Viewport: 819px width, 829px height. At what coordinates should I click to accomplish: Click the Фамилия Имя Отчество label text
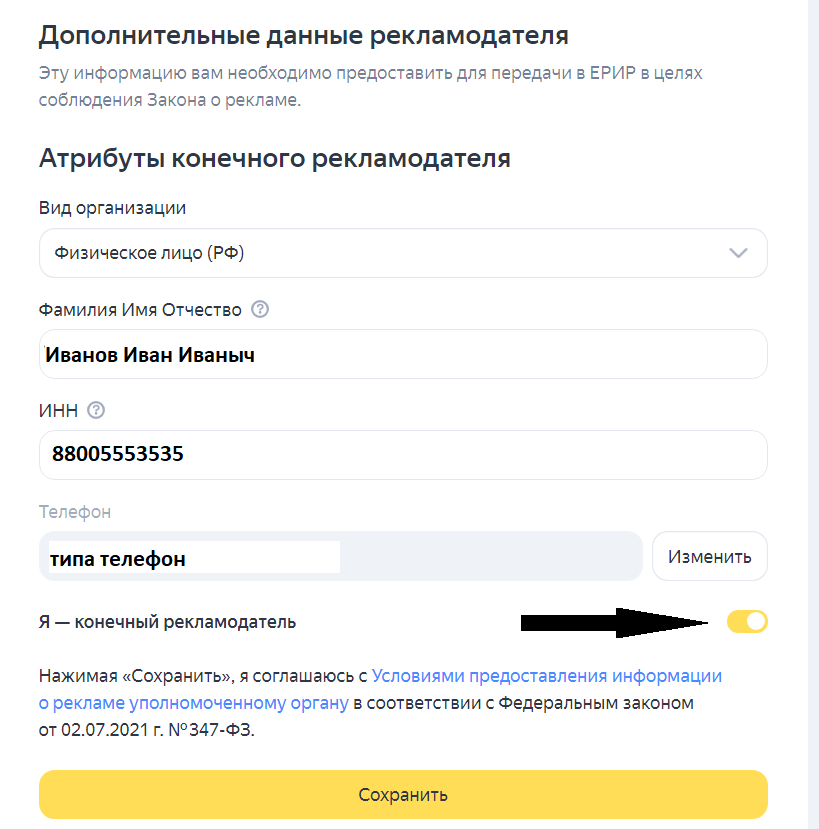(140, 310)
